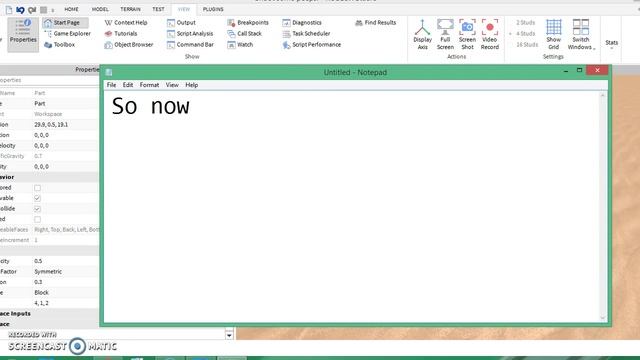Toggle the Archivable checkbox in Properties
The width and height of the screenshot is (640, 360).
pos(38,198)
